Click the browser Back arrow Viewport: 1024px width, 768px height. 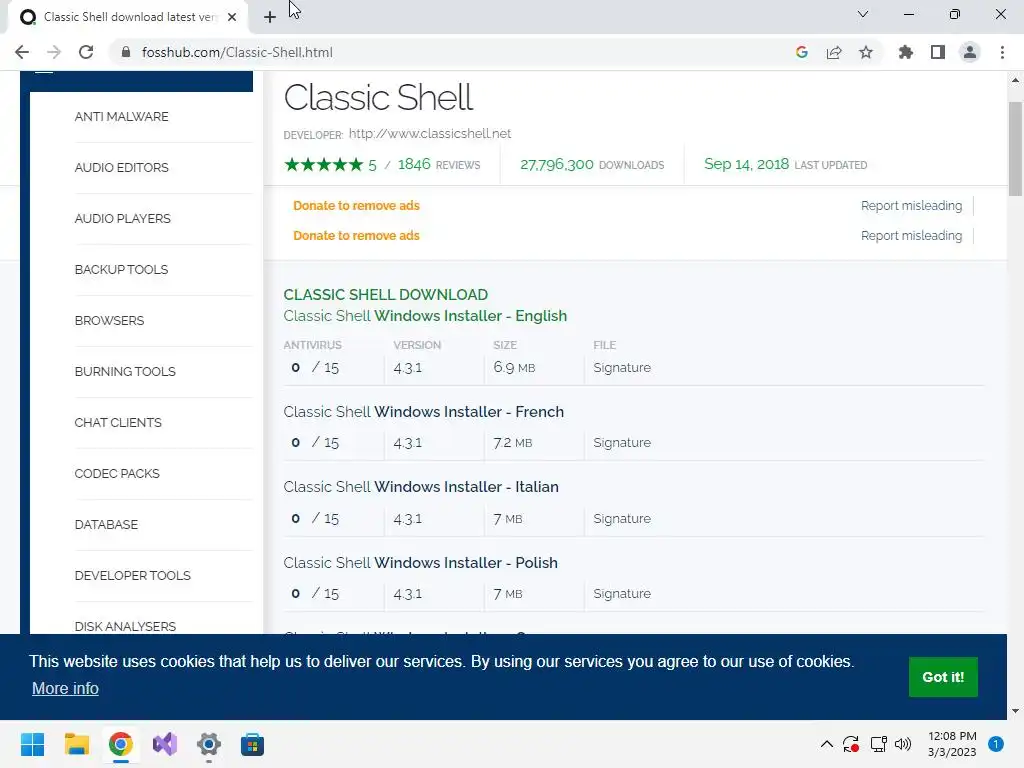pyautogui.click(x=22, y=52)
